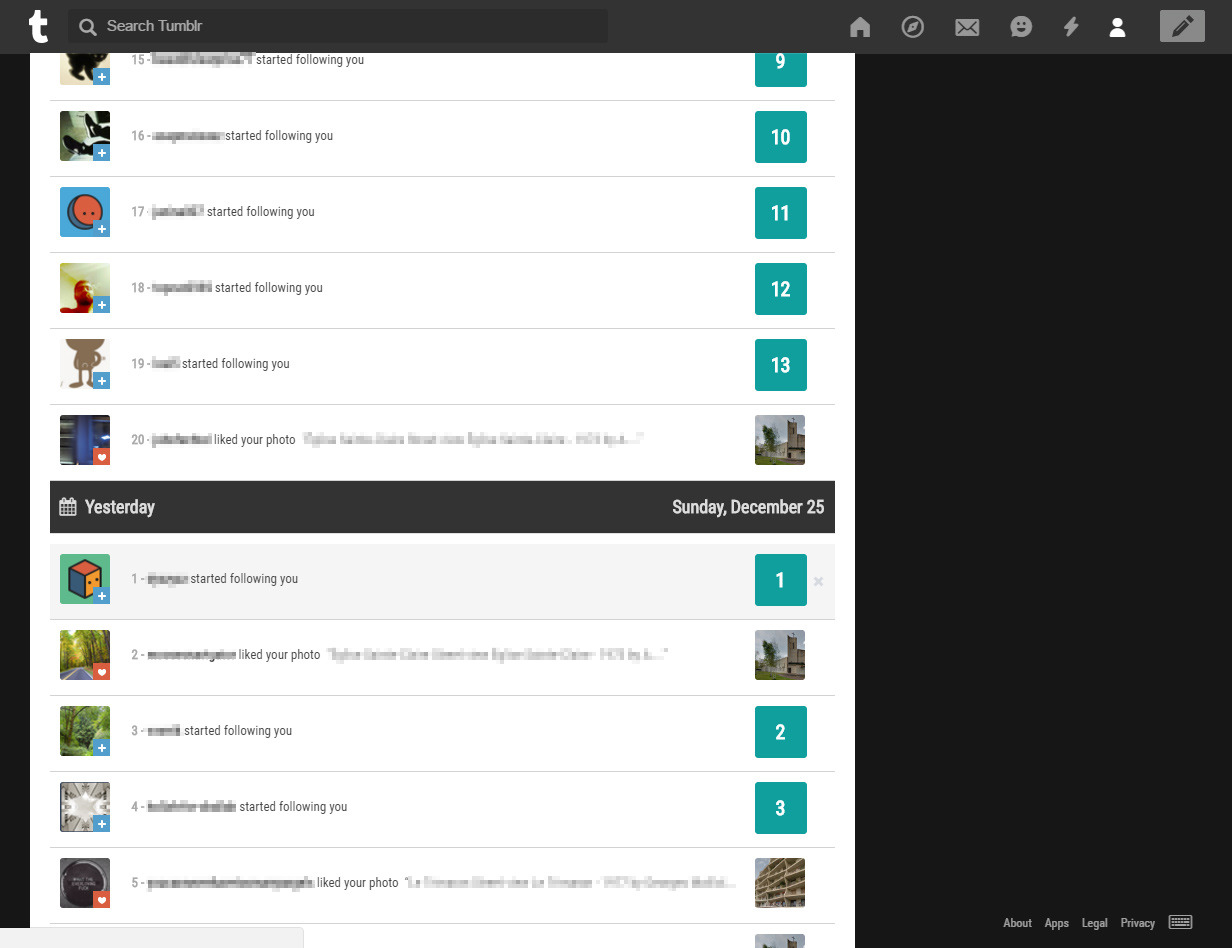Click the teal follower badge numbered 13
The width and height of the screenshot is (1232, 948).
pyautogui.click(x=781, y=365)
